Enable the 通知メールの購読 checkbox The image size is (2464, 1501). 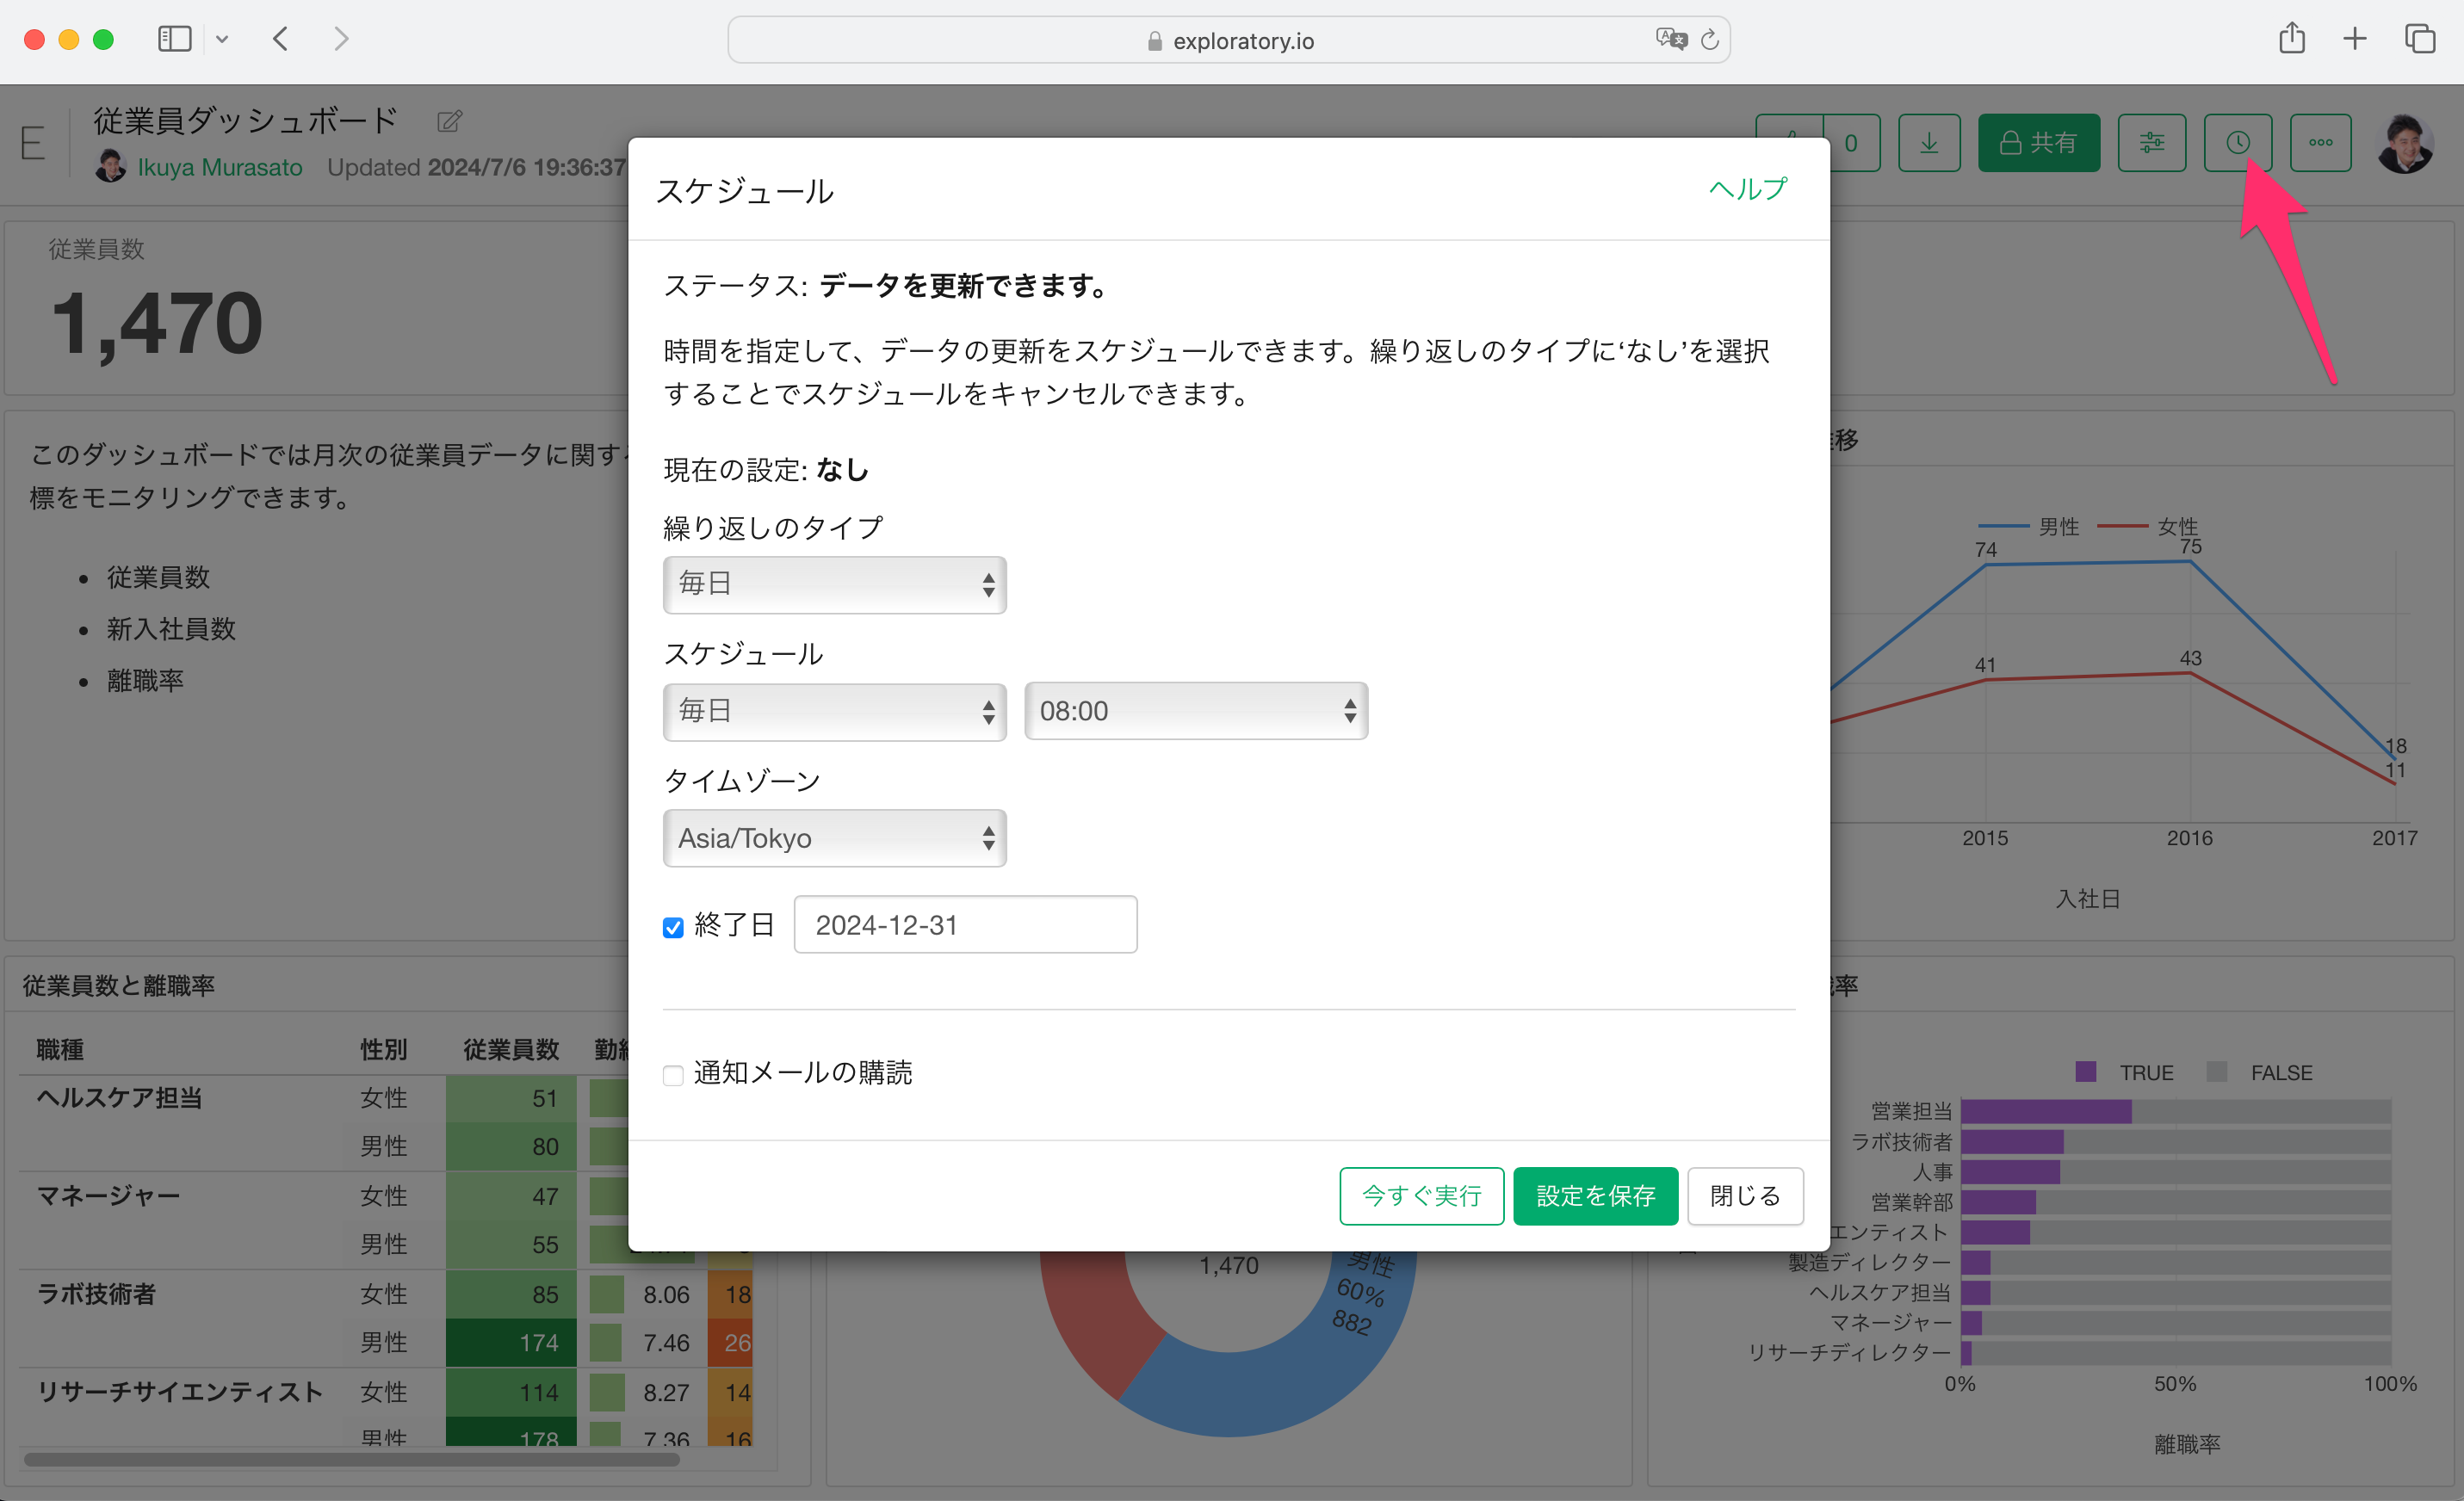673,1075
